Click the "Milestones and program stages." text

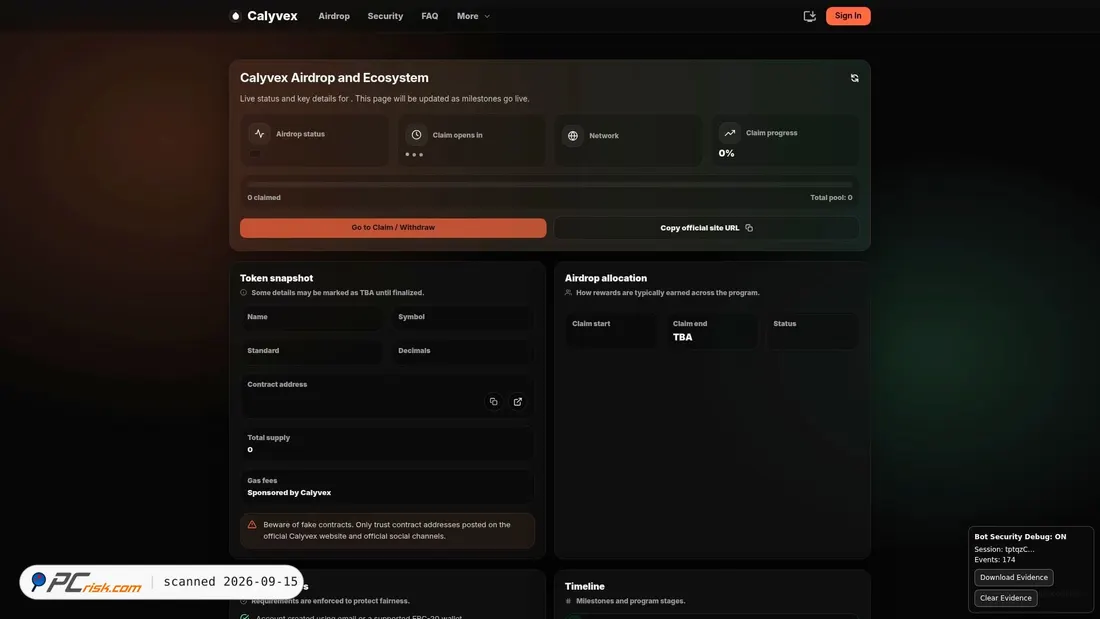pos(631,601)
